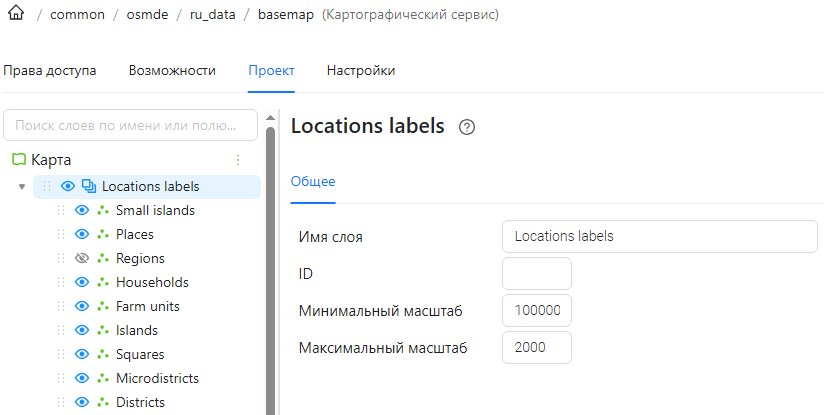The height and width of the screenshot is (415, 824).
Task: Hide the Small islands layer
Action: click(x=81, y=210)
